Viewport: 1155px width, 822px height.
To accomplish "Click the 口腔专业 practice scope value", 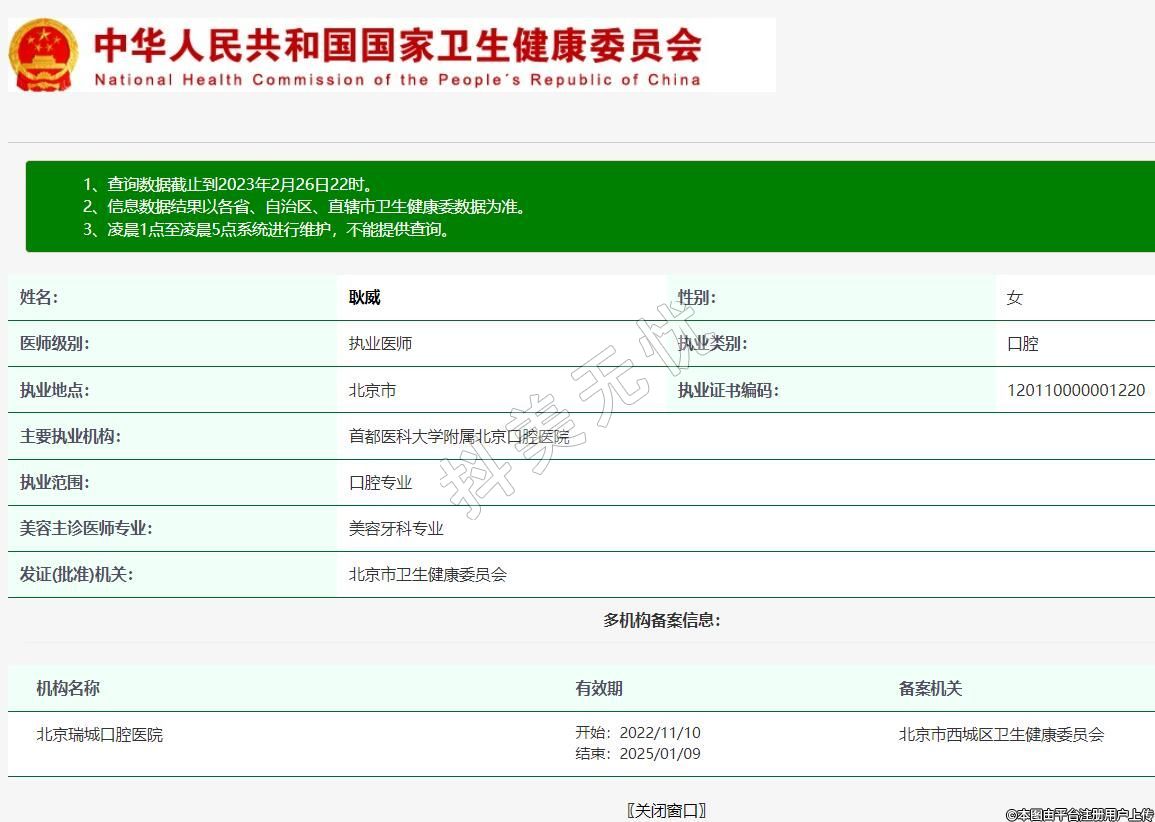I will click(x=380, y=482).
